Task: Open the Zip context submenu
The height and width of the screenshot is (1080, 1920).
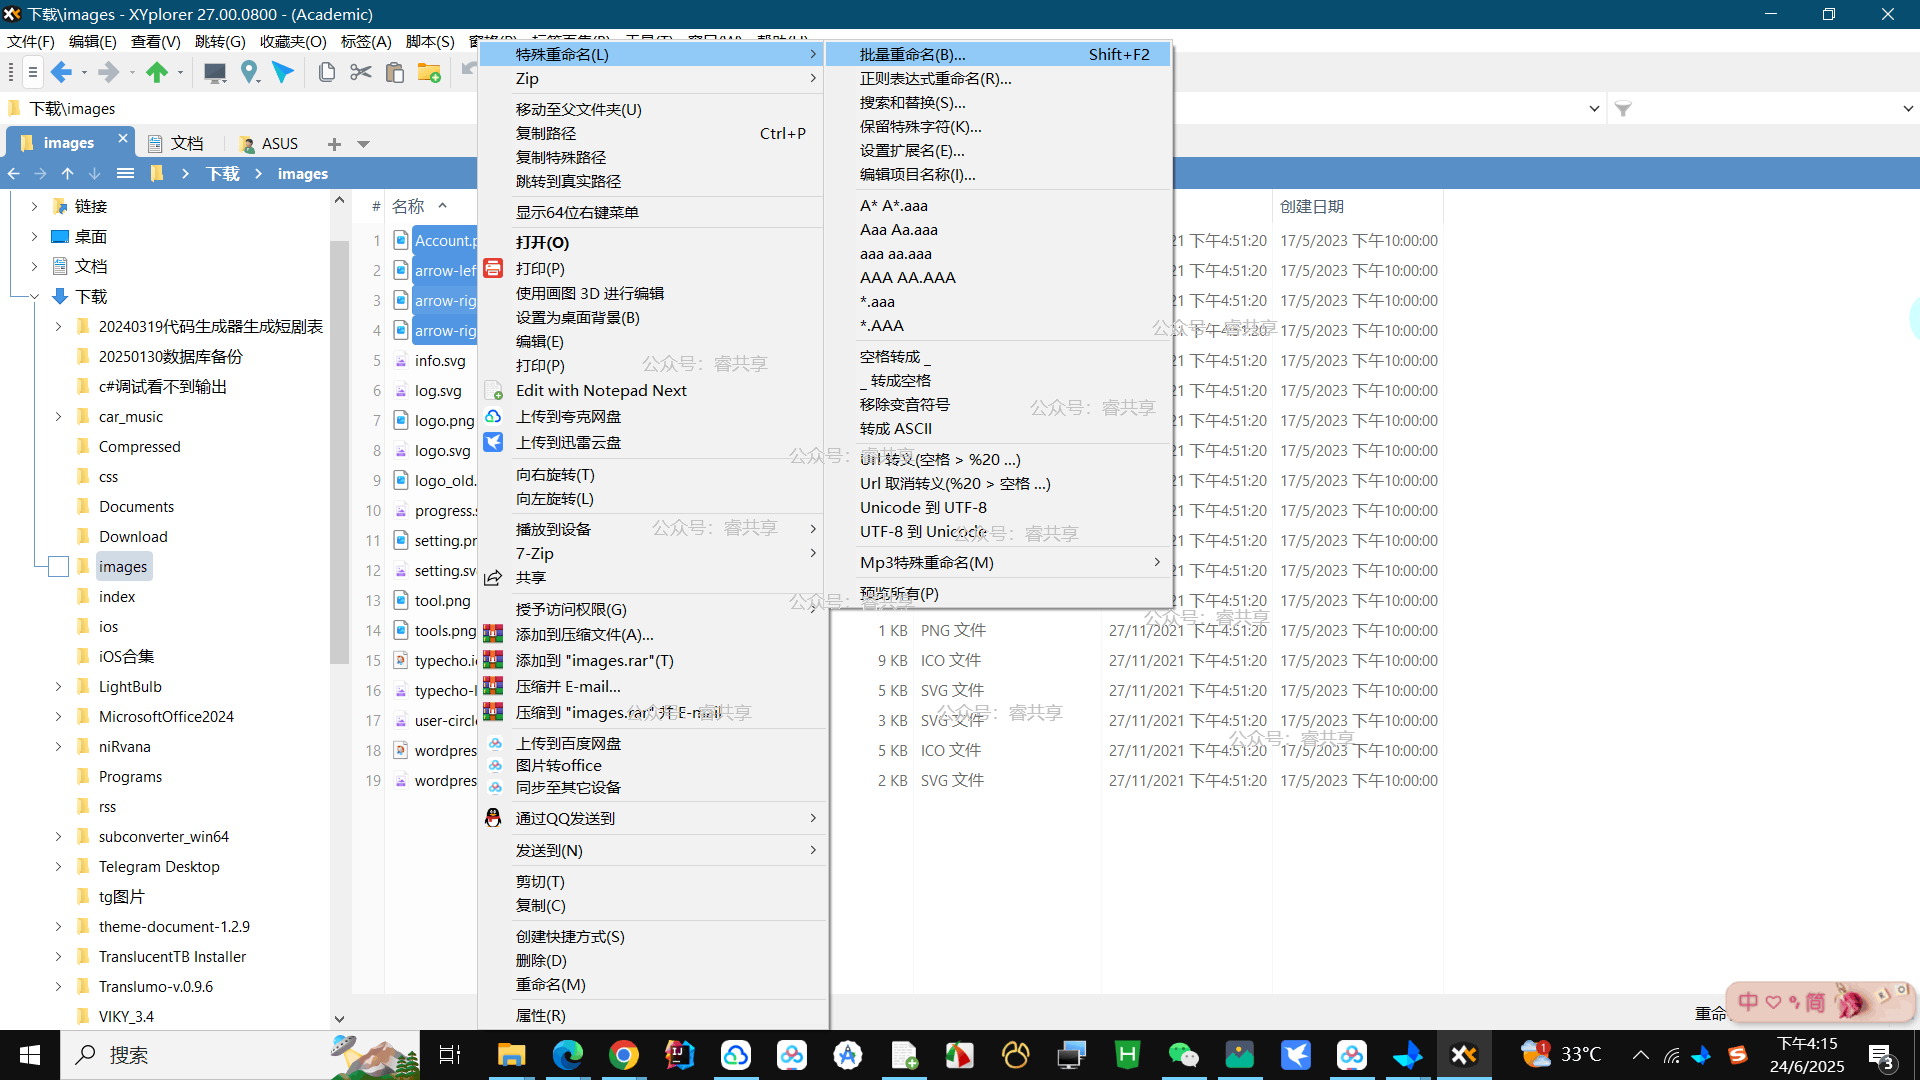Action: [652, 78]
